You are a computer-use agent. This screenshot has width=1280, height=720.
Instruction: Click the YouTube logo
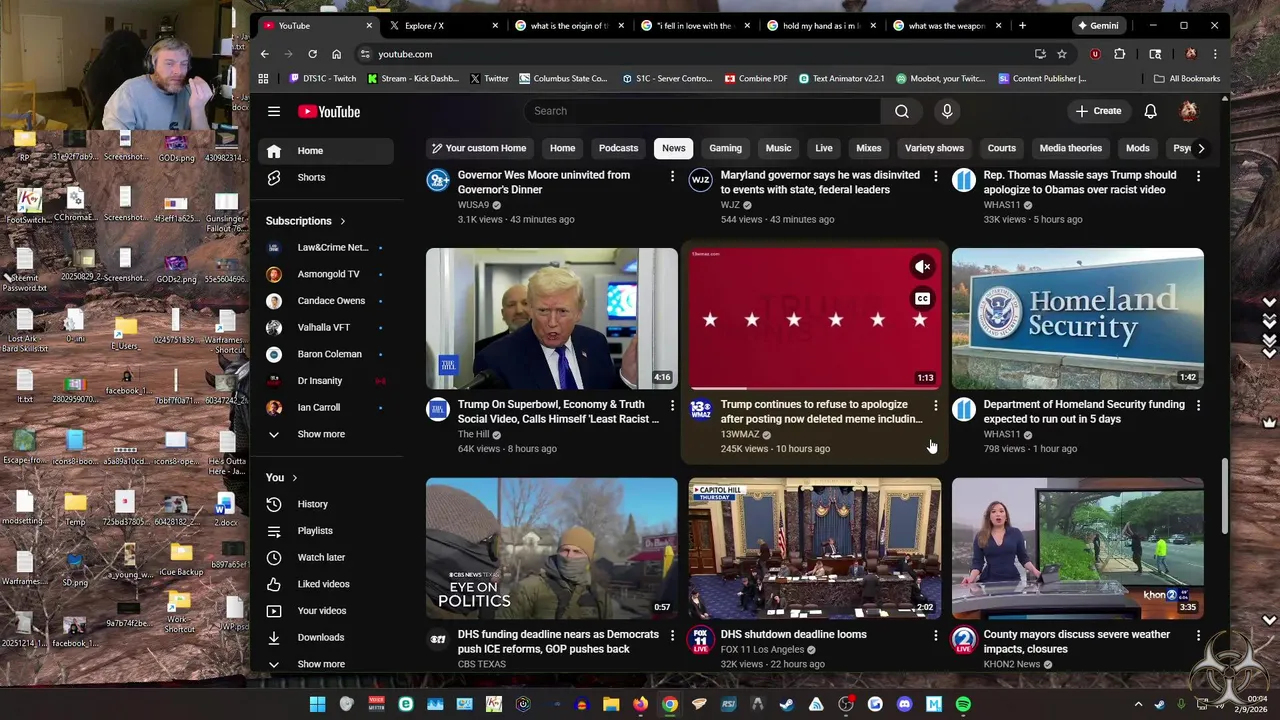coord(329,111)
